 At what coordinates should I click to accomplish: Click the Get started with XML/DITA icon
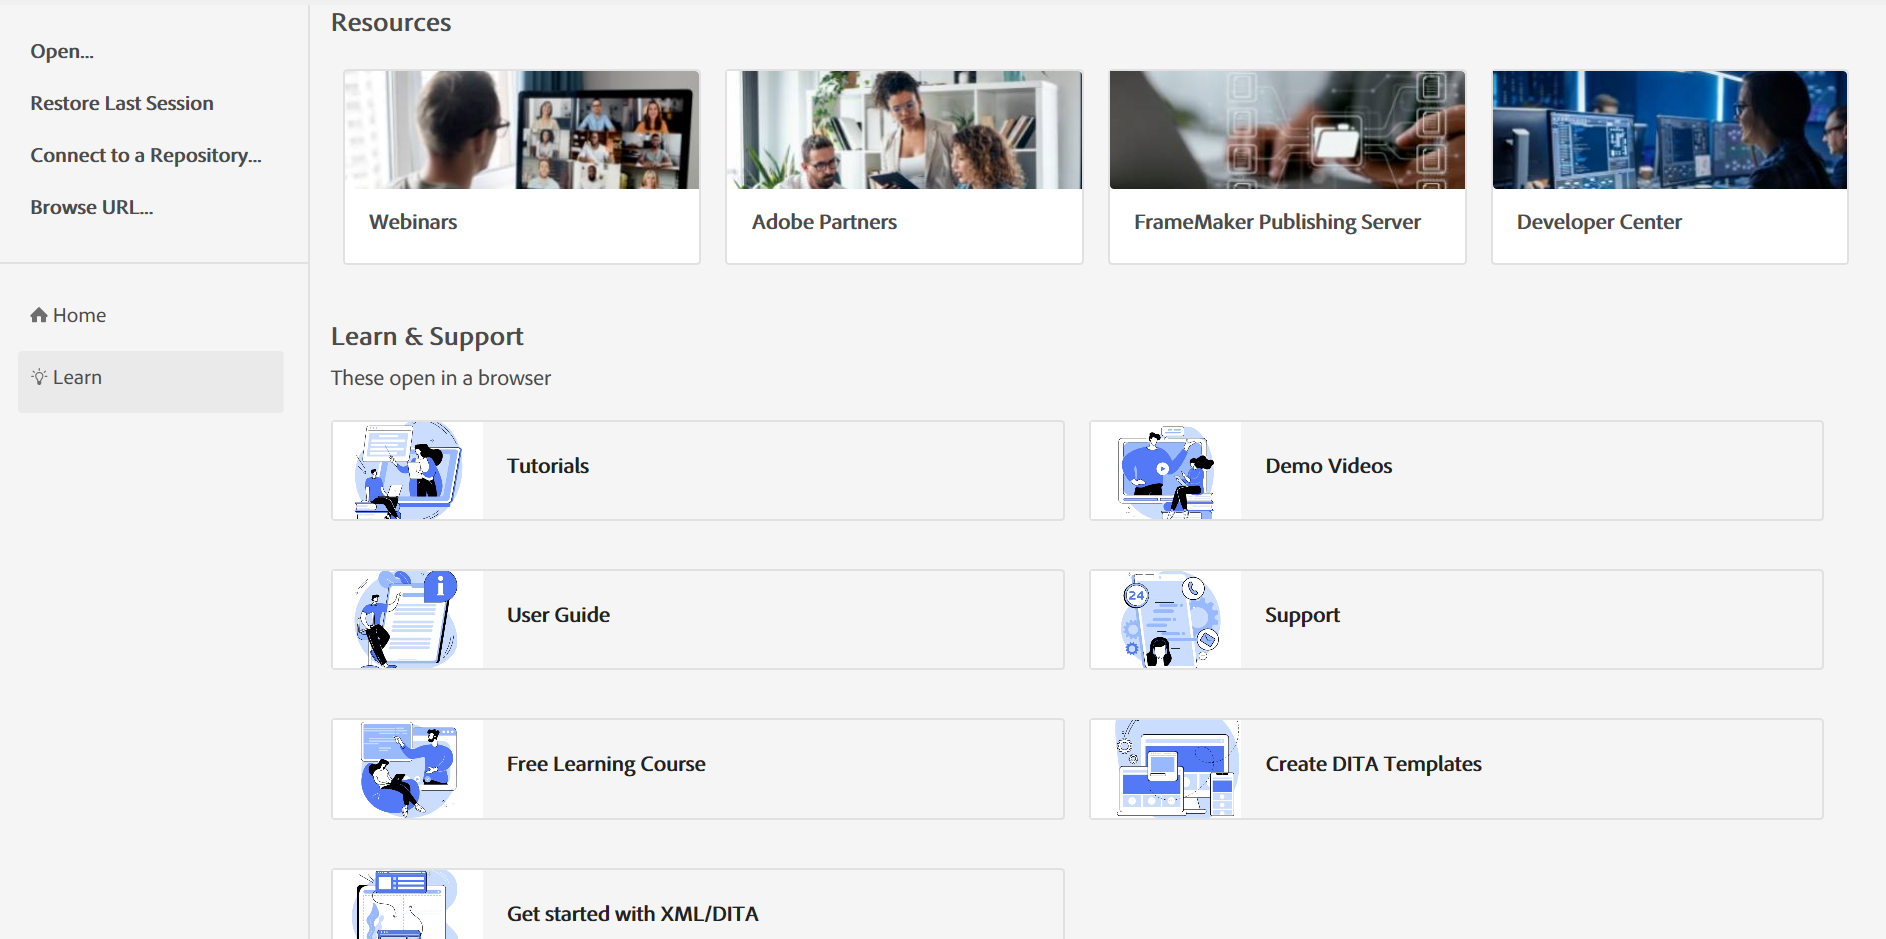pyautogui.click(x=408, y=904)
